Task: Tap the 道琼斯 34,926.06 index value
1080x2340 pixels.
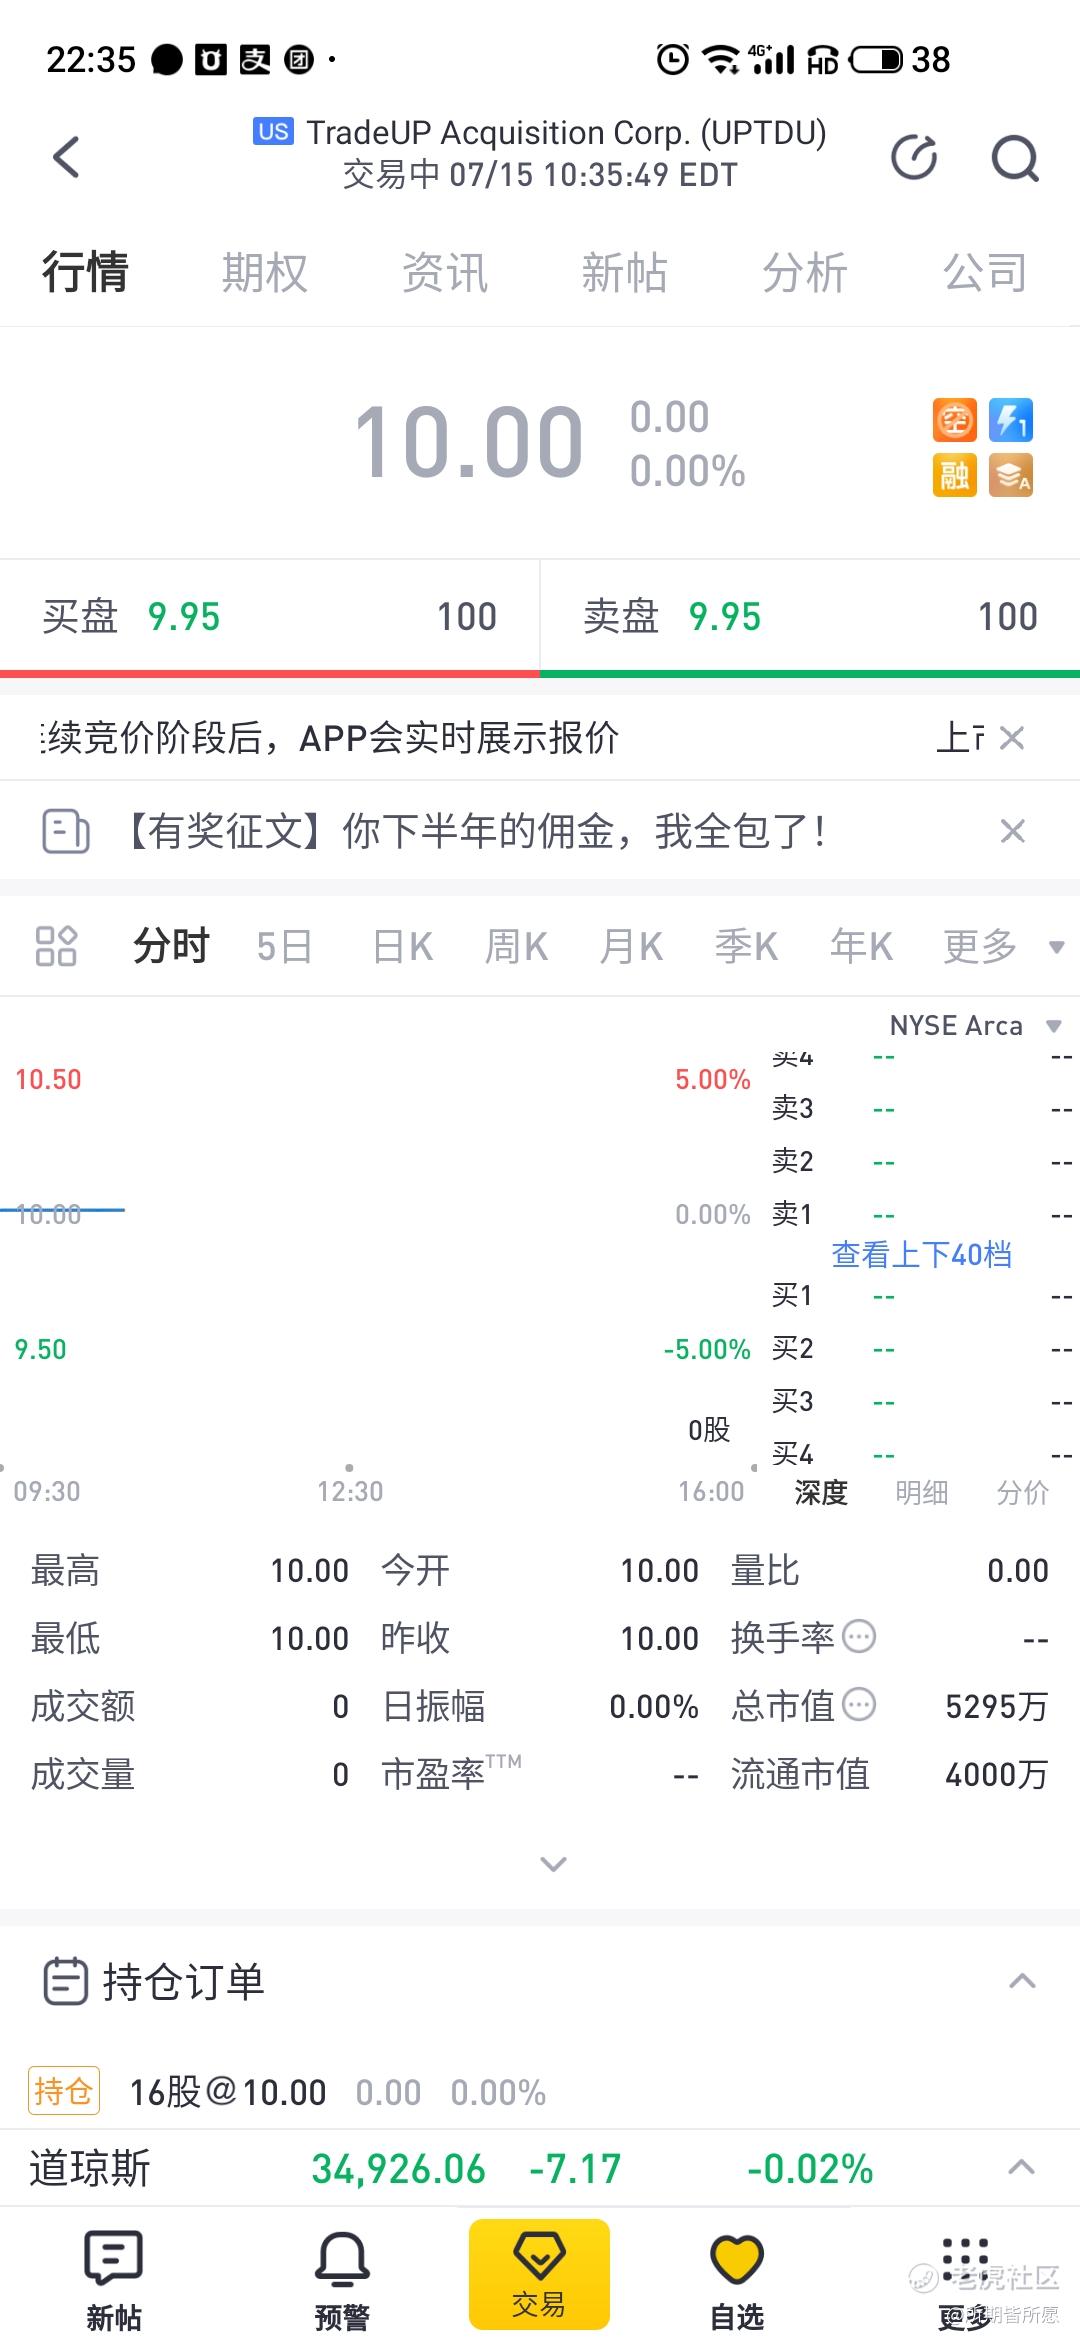Action: coord(398,2169)
